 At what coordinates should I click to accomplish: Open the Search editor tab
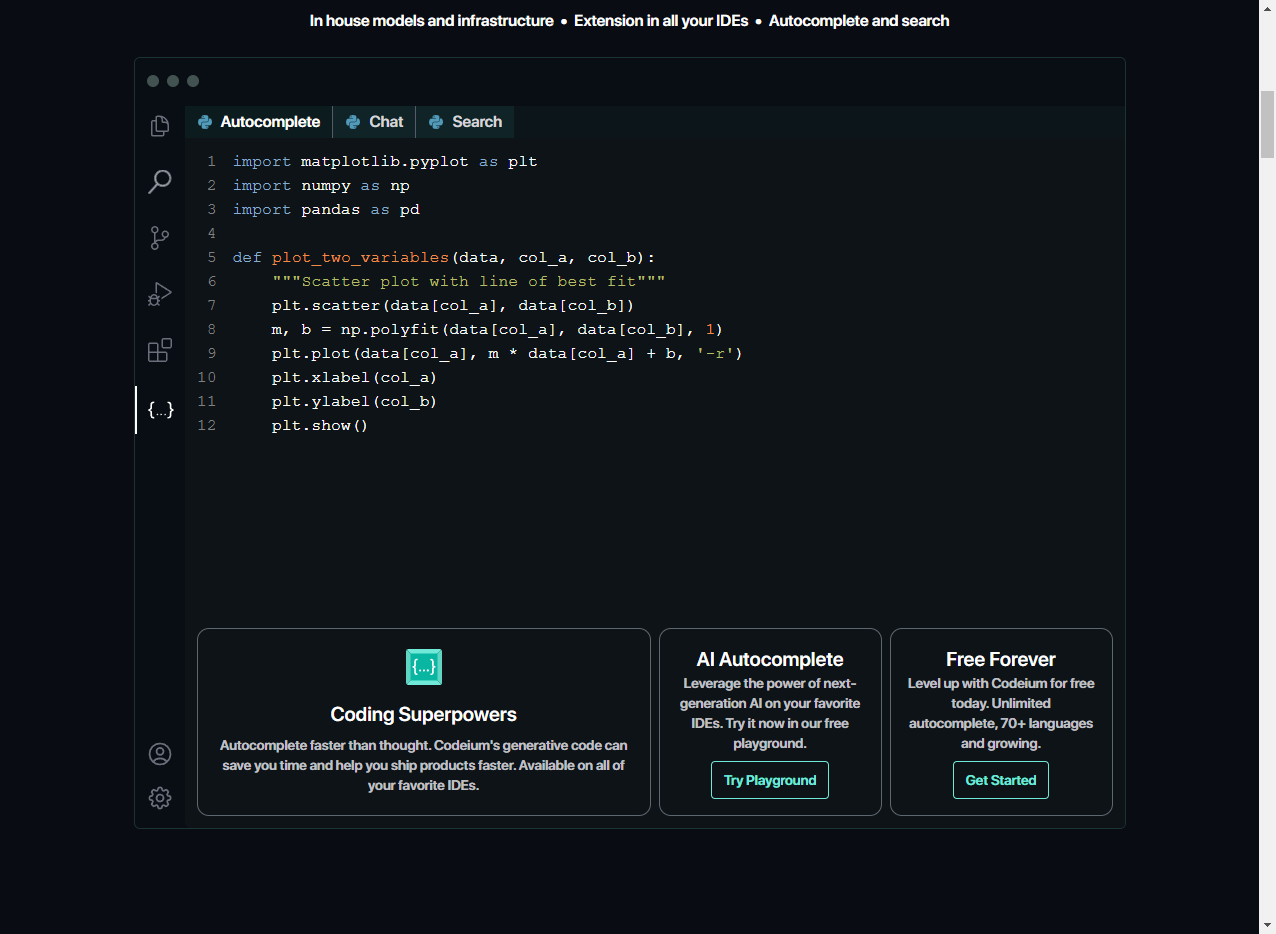(465, 122)
